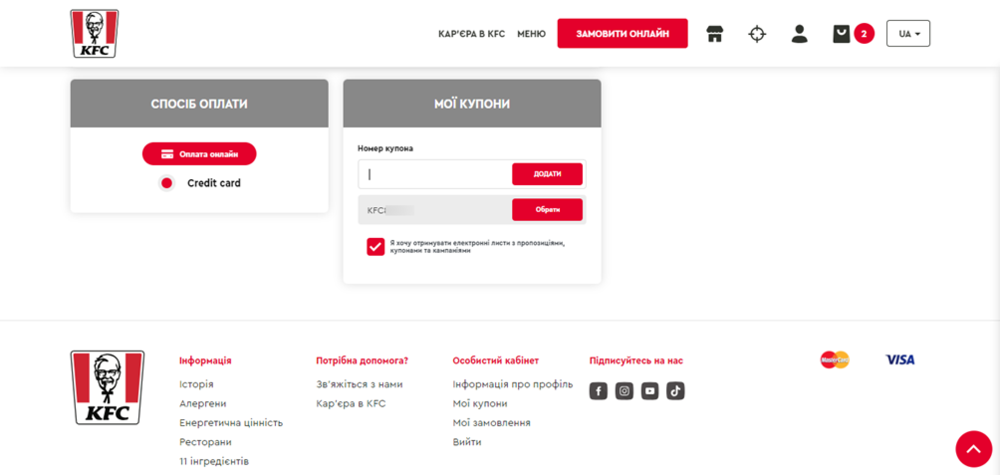
Task: Select the Credit card radio option
Action: click(x=167, y=183)
